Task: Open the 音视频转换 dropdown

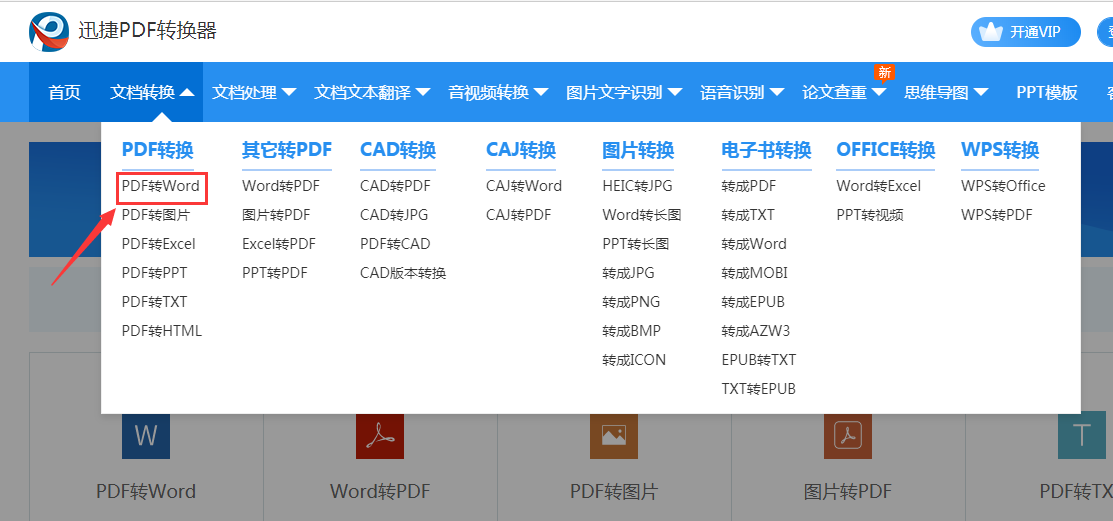Action: [498, 93]
